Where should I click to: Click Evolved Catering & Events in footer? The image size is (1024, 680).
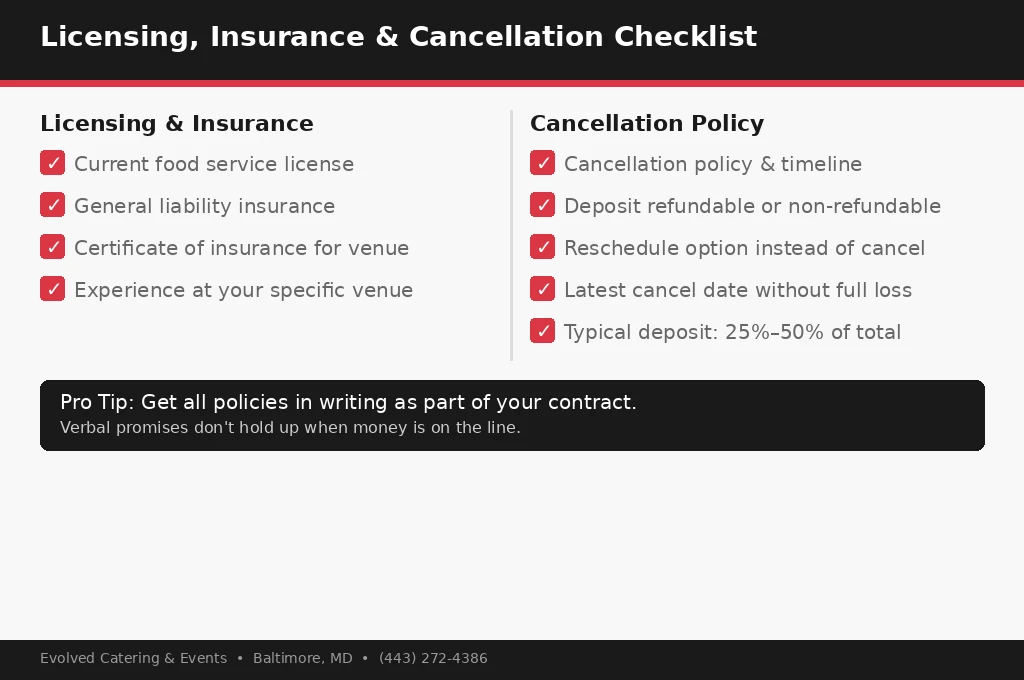click(133, 658)
